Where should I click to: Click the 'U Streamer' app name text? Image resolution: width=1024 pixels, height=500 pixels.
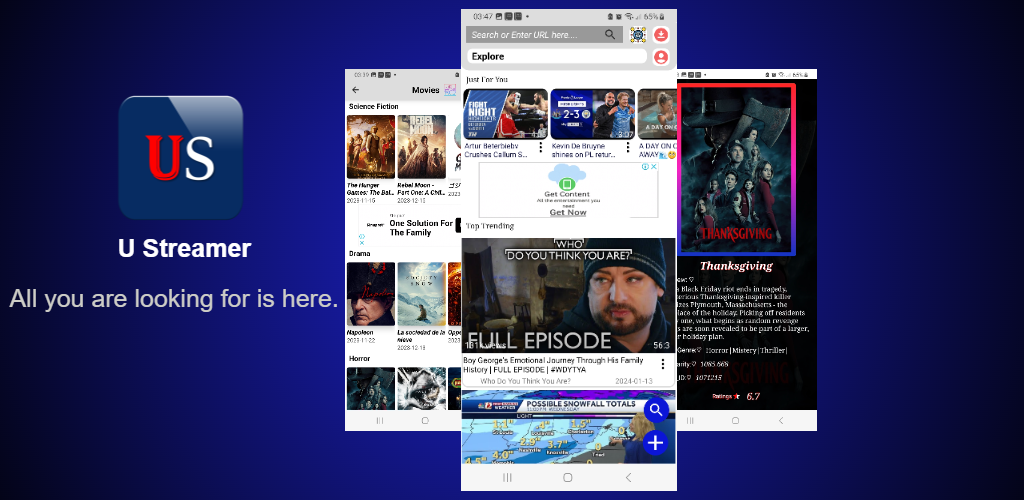[185, 248]
